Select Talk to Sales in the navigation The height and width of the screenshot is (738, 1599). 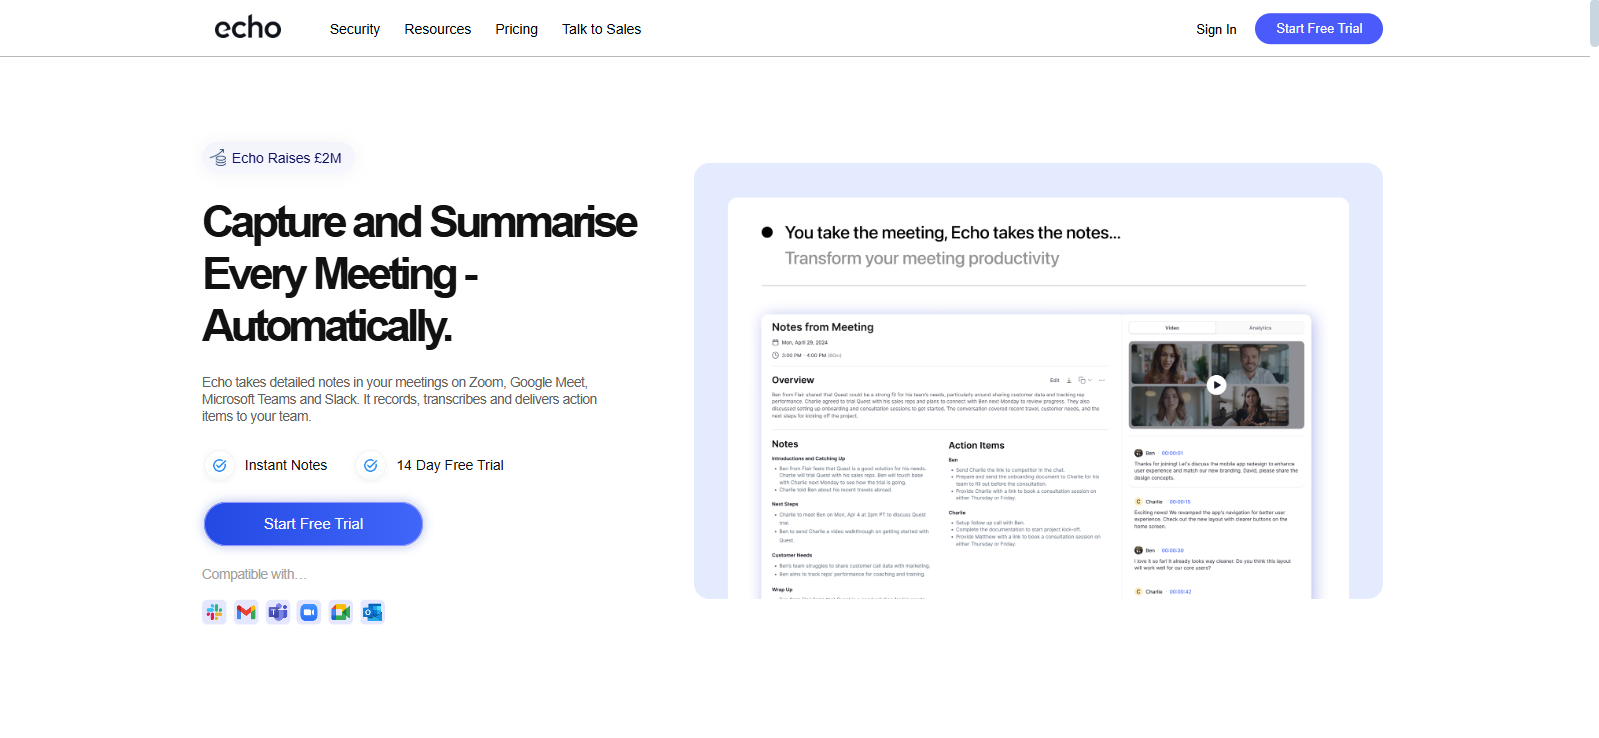coord(602,29)
